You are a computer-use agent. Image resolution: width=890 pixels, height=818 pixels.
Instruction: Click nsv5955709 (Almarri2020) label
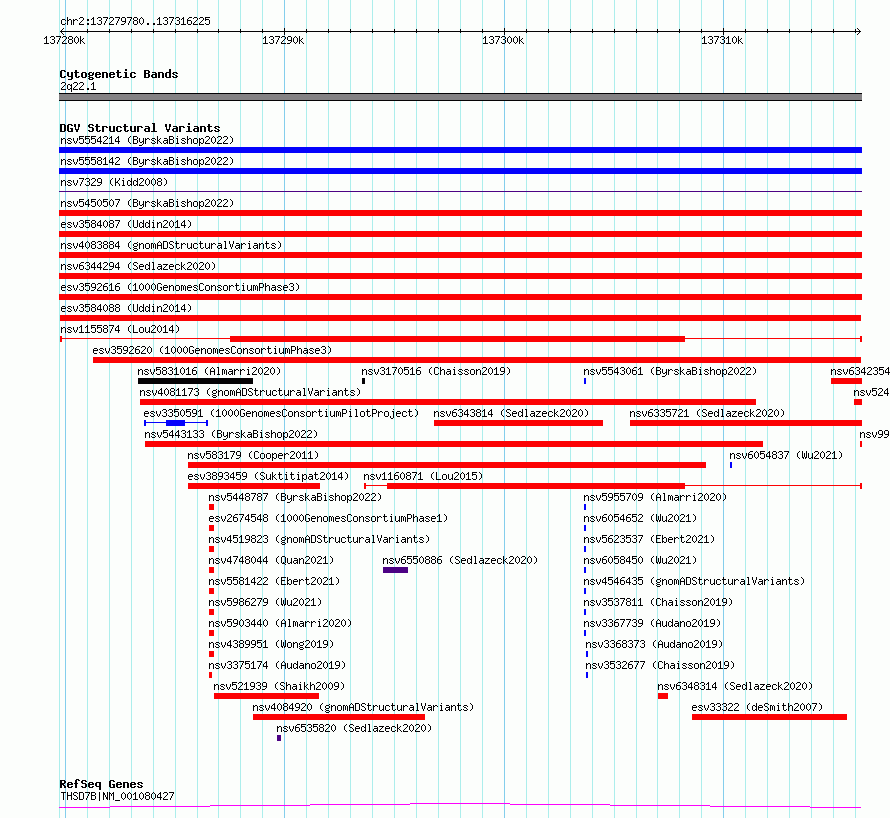tap(655, 497)
